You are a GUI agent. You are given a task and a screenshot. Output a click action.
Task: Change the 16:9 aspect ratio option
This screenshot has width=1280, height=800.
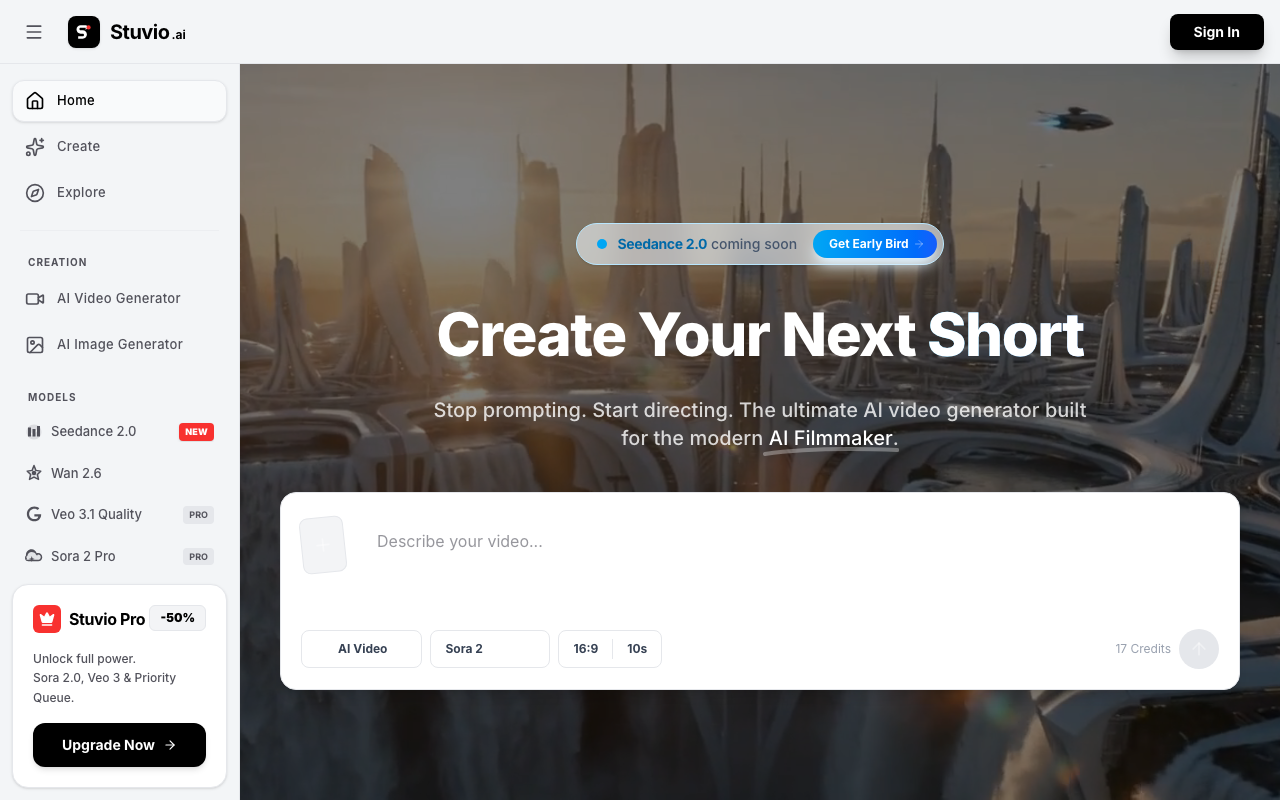[x=586, y=649]
